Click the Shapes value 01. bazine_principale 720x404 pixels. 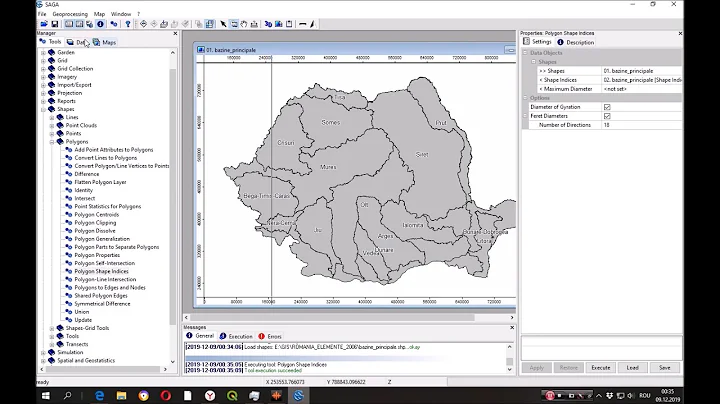click(x=642, y=71)
